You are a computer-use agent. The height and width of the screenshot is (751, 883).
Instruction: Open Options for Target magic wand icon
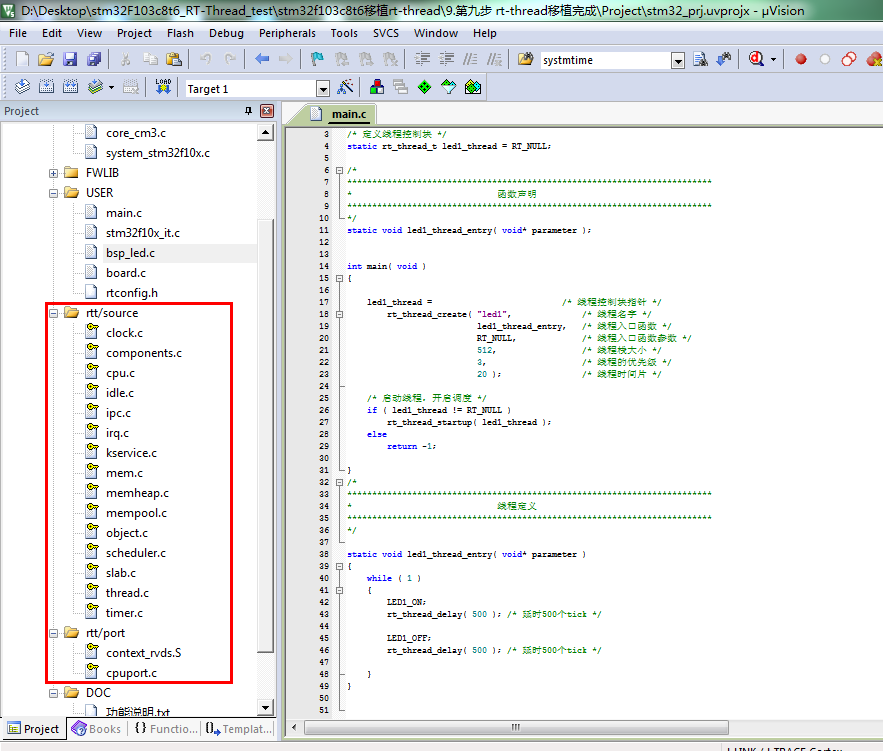(x=346, y=88)
